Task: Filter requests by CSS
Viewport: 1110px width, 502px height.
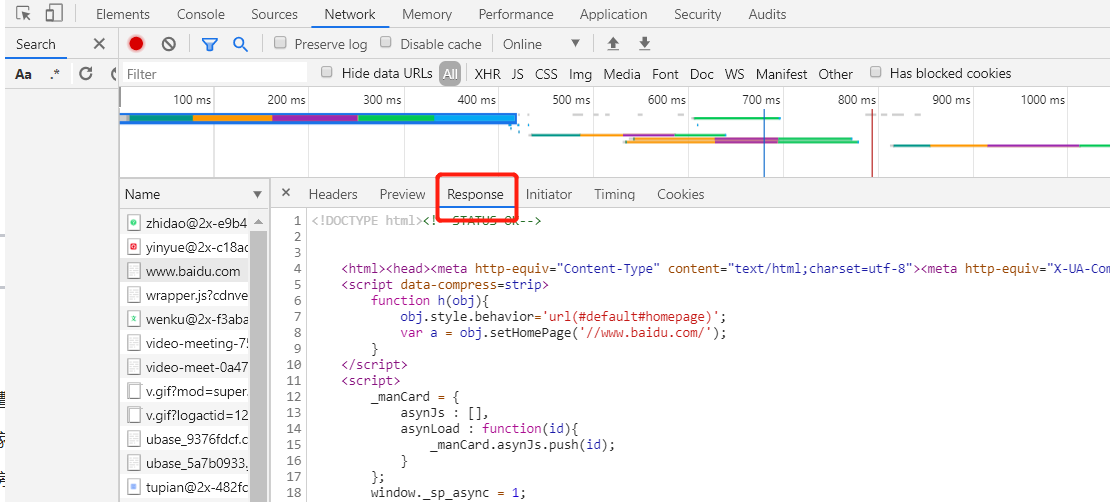Action: pyautogui.click(x=546, y=74)
